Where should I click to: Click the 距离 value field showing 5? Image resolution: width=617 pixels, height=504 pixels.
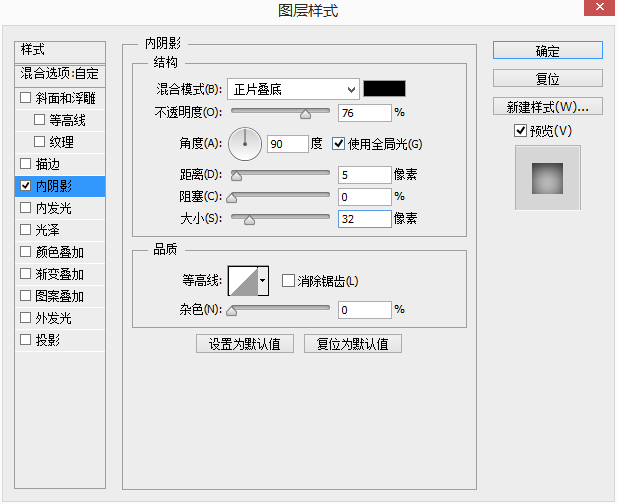[x=364, y=175]
